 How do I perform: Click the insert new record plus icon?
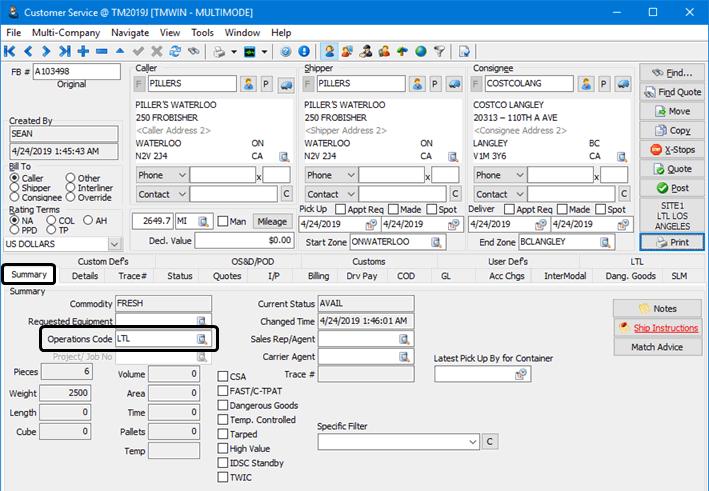point(83,51)
